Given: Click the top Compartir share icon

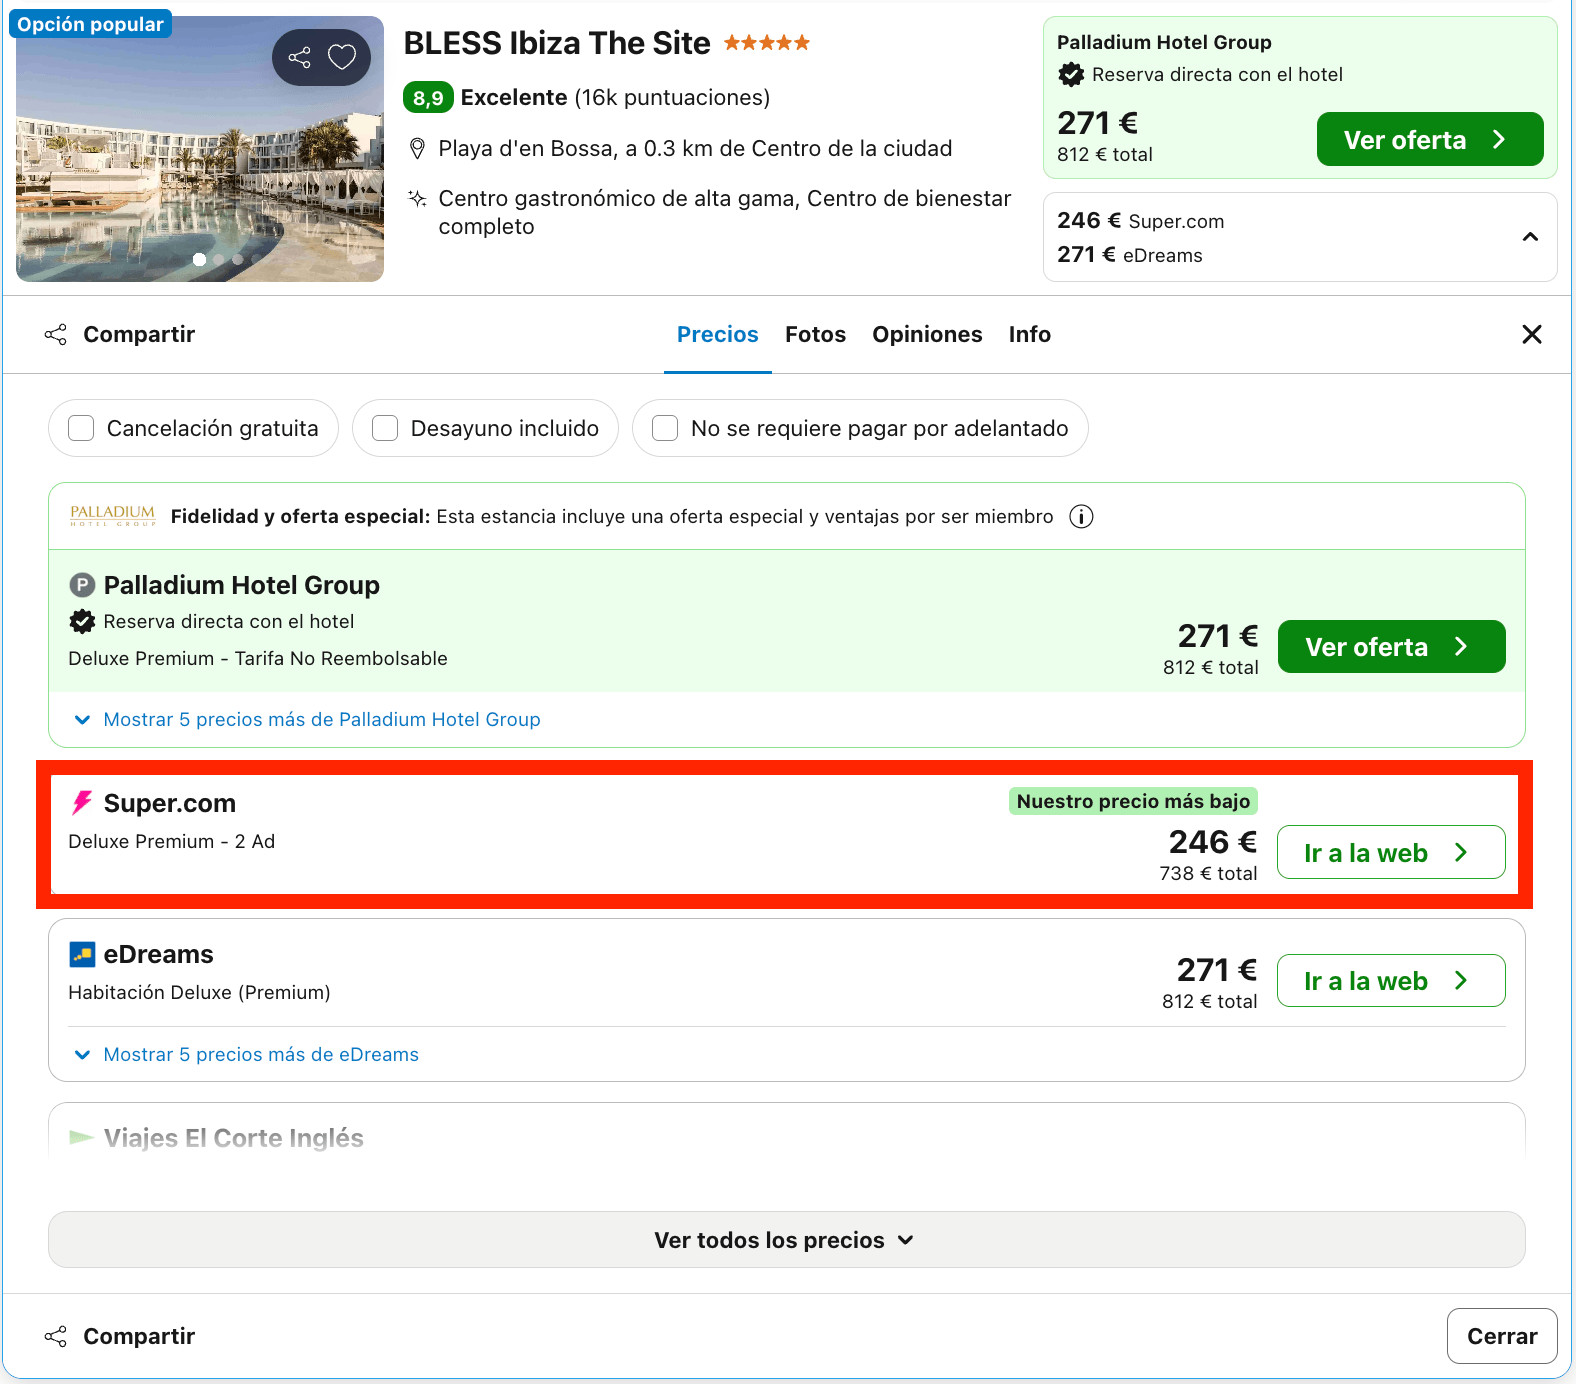Looking at the screenshot, I should click(56, 334).
